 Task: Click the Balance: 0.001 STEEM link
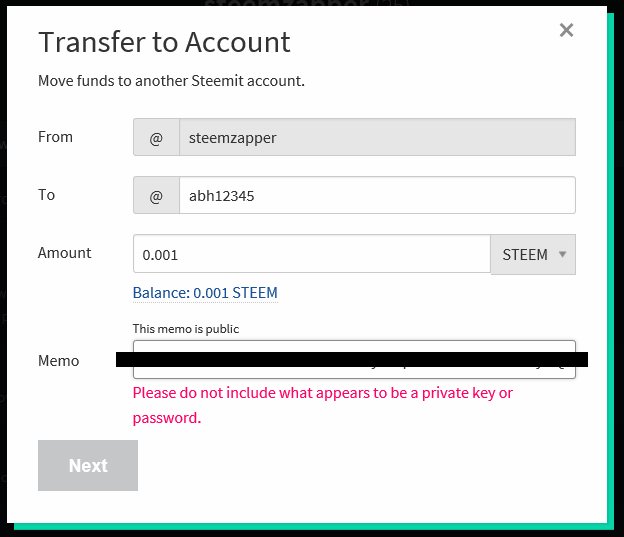tap(205, 293)
